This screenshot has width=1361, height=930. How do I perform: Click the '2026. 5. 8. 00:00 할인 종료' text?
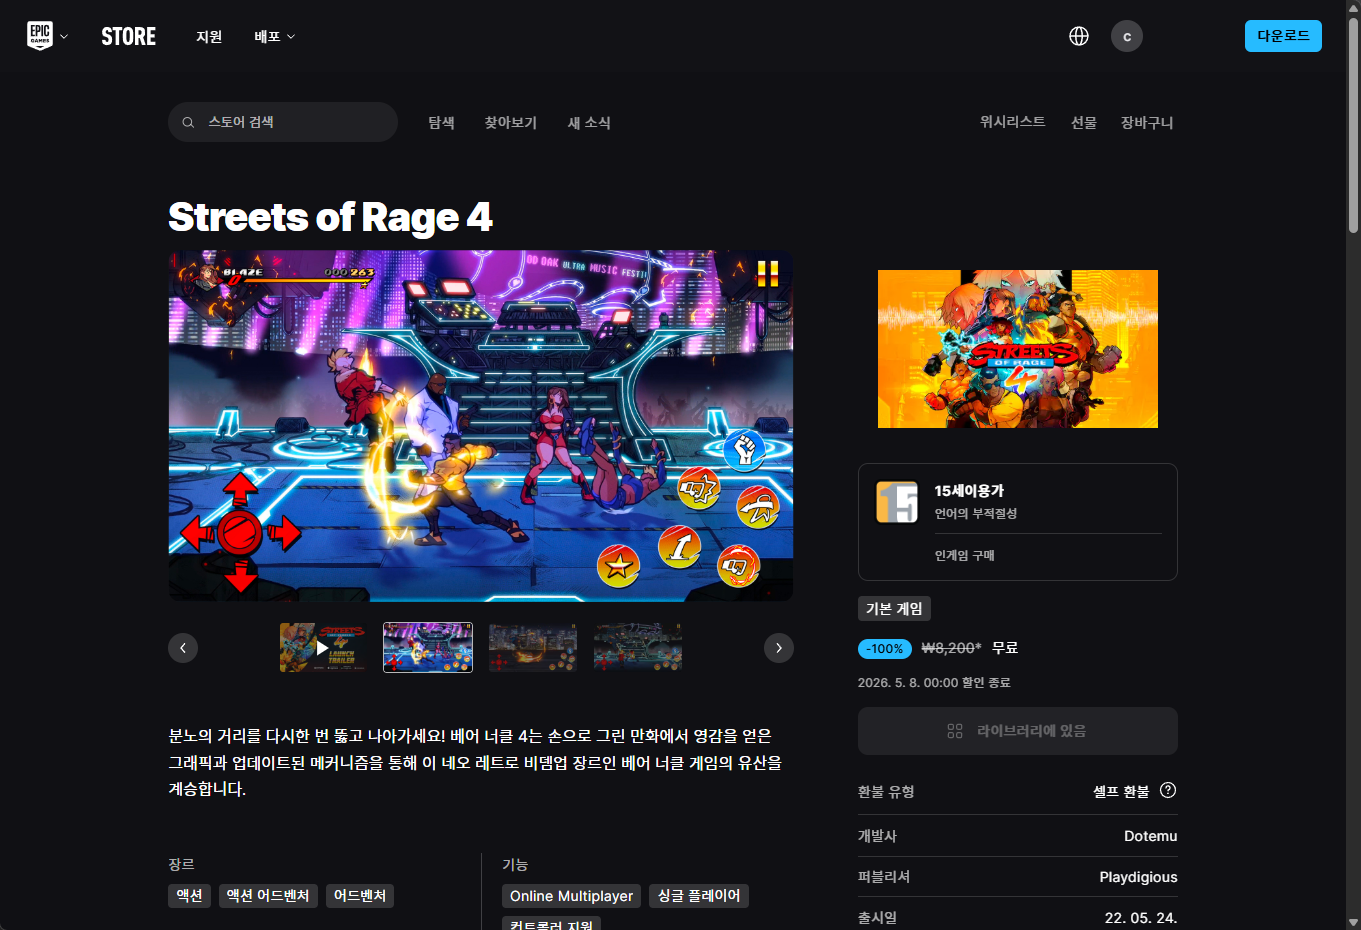coord(934,683)
